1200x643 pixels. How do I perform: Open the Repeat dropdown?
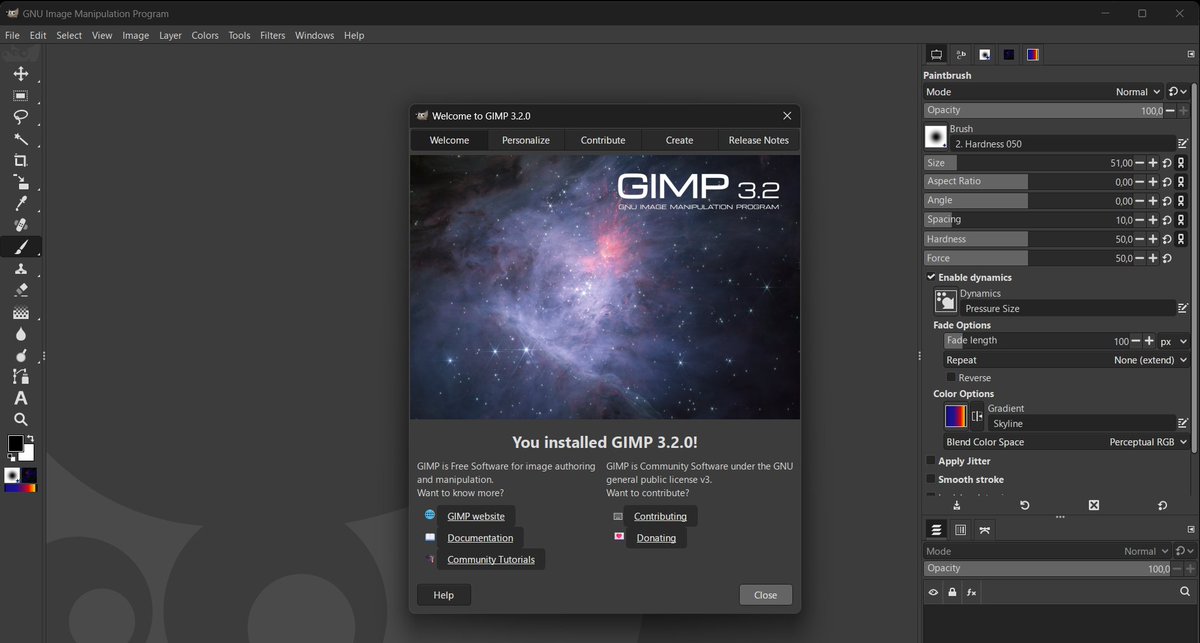tap(1067, 360)
